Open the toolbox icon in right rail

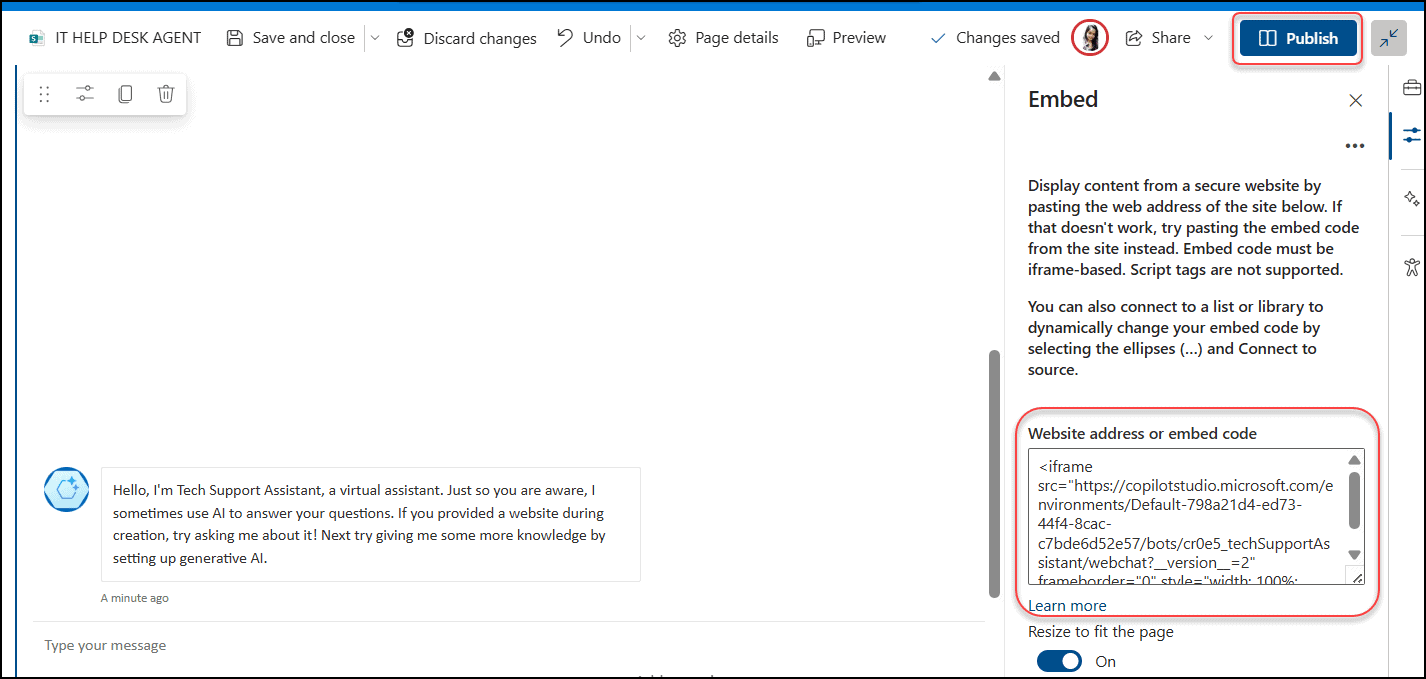[x=1411, y=88]
